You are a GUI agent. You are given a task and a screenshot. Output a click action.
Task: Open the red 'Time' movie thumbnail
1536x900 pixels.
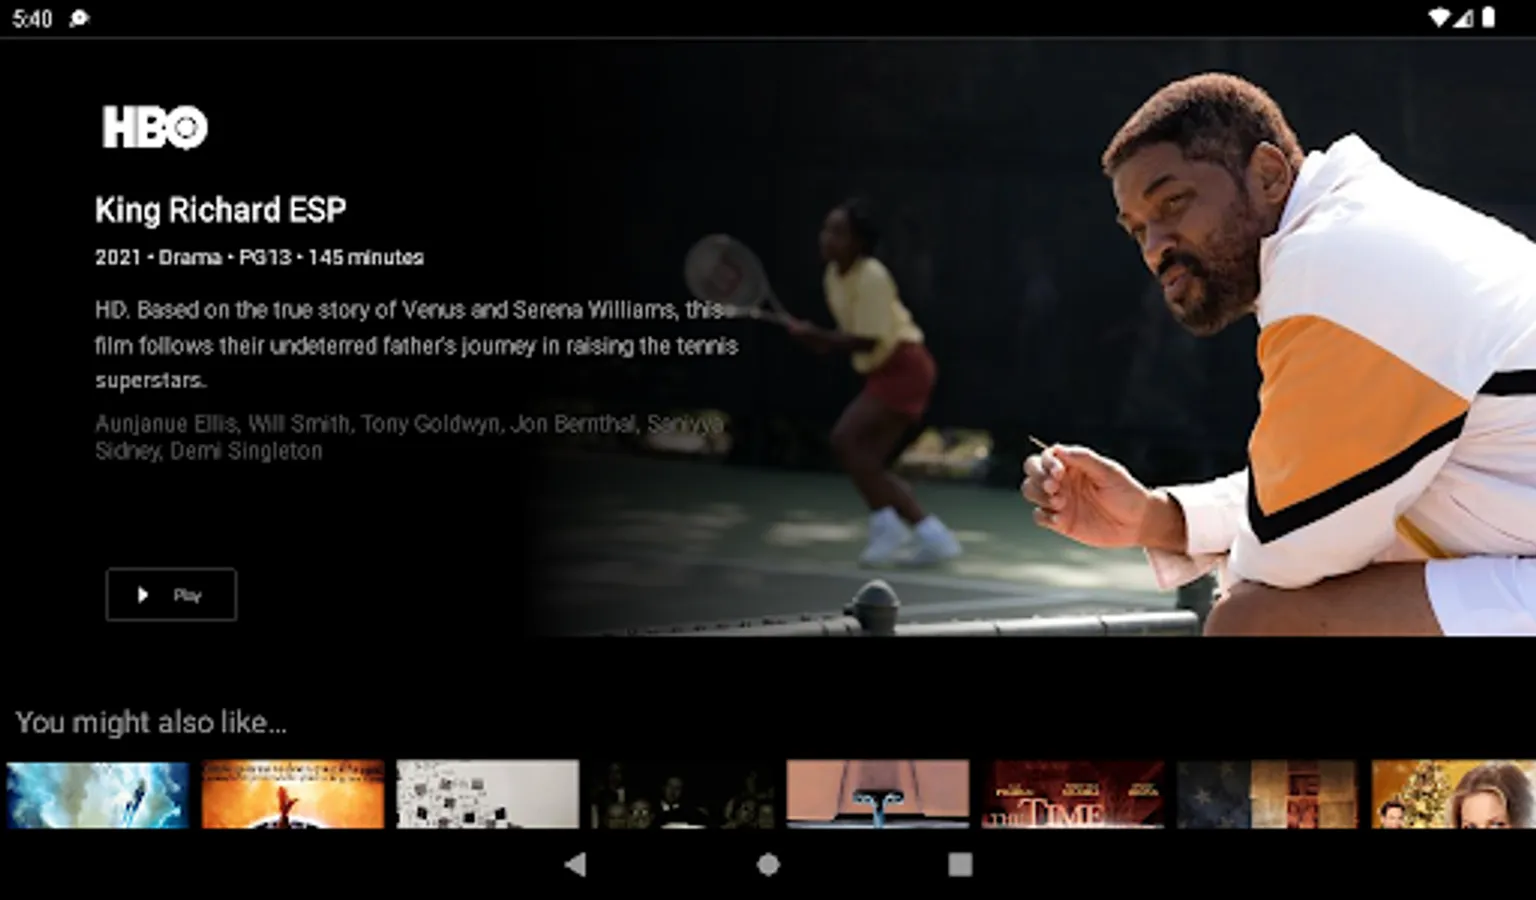click(x=1073, y=794)
